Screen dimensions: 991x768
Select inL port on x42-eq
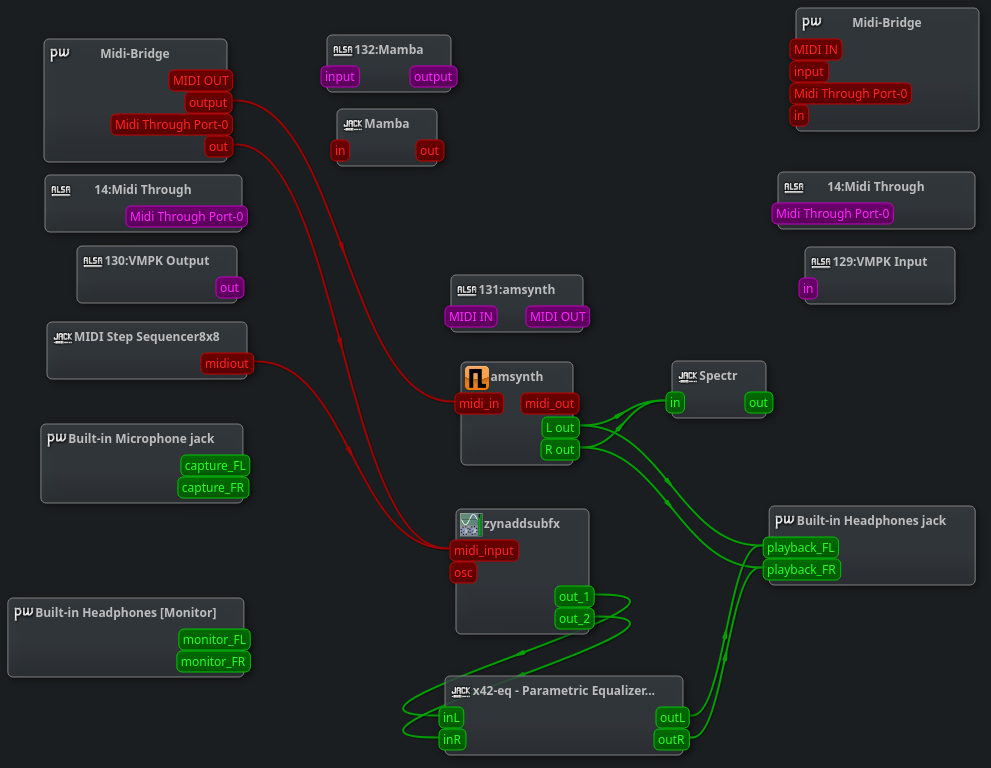click(x=451, y=717)
